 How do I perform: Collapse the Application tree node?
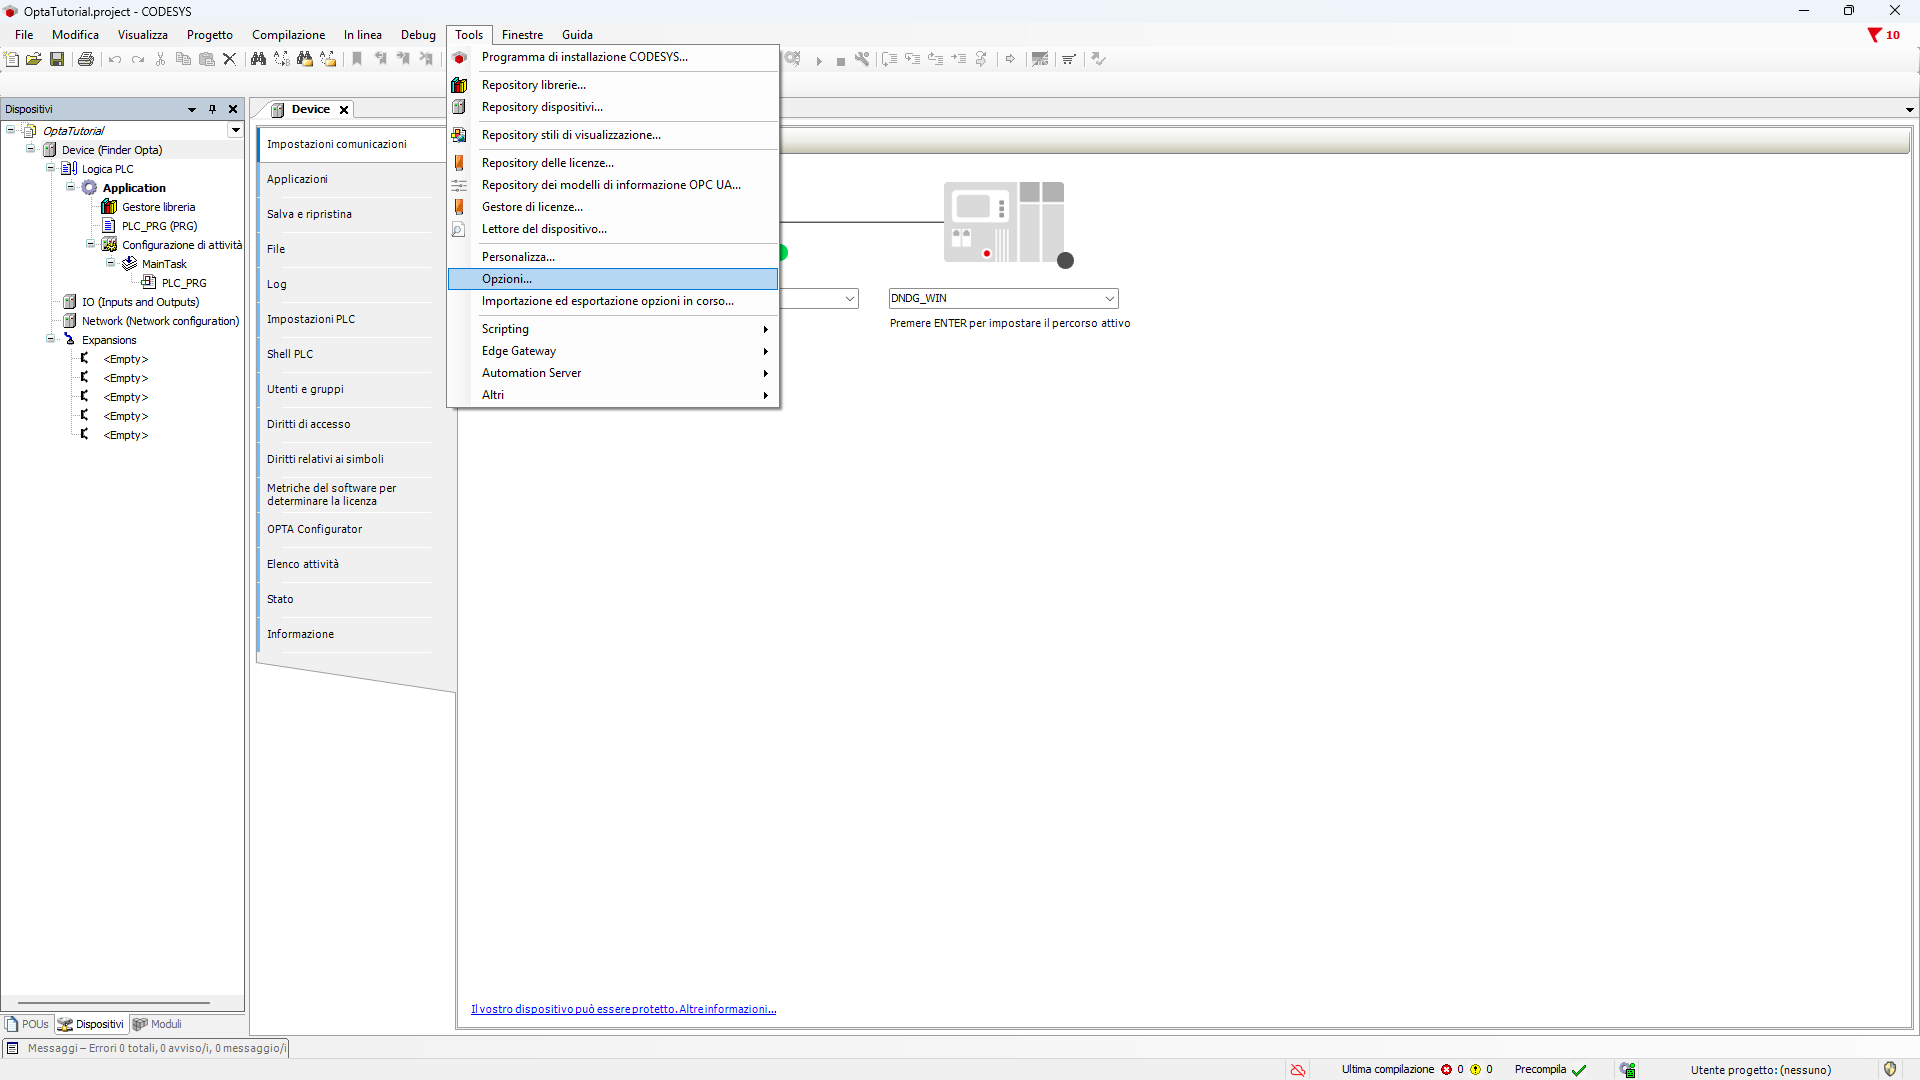click(71, 187)
